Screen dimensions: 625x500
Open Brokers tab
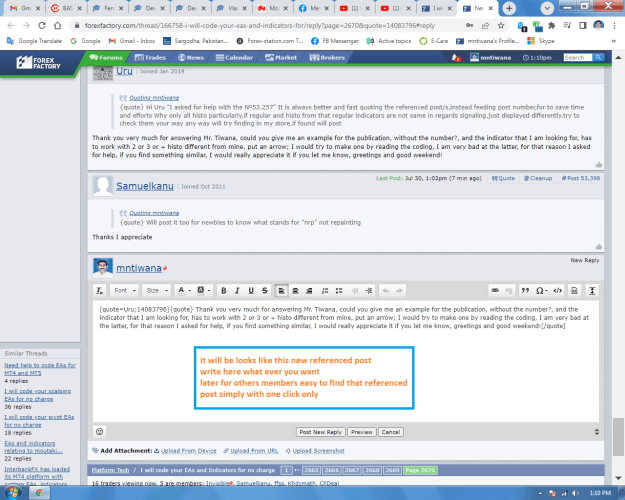tap(327, 57)
